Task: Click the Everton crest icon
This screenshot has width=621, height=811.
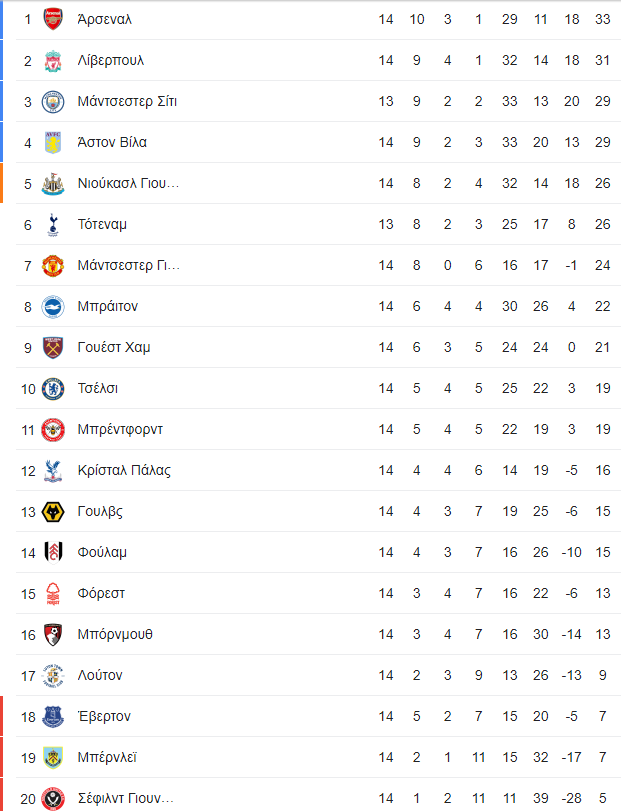Action: coord(53,716)
